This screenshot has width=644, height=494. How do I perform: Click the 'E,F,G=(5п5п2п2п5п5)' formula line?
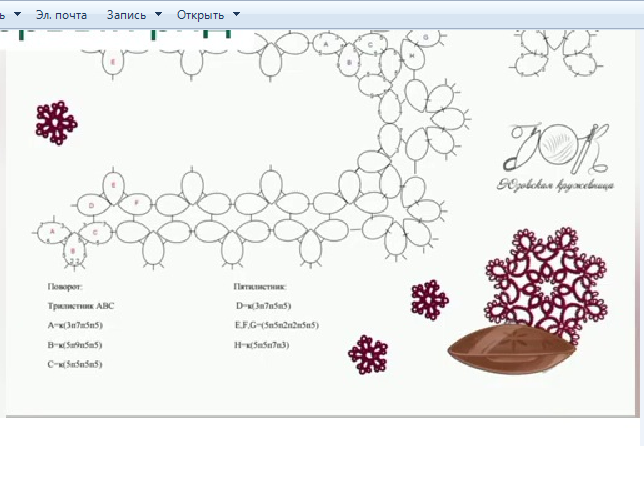[x=276, y=325]
